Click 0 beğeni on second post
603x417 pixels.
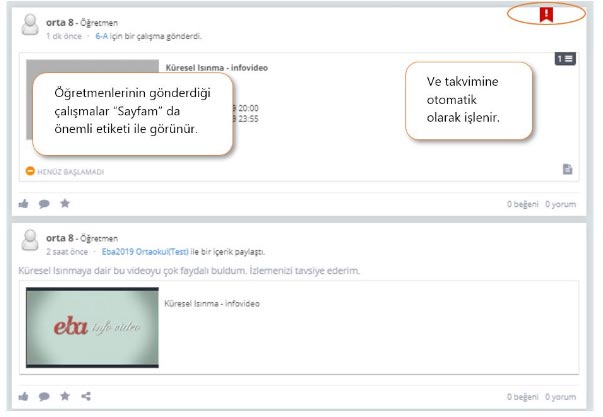pyautogui.click(x=523, y=397)
